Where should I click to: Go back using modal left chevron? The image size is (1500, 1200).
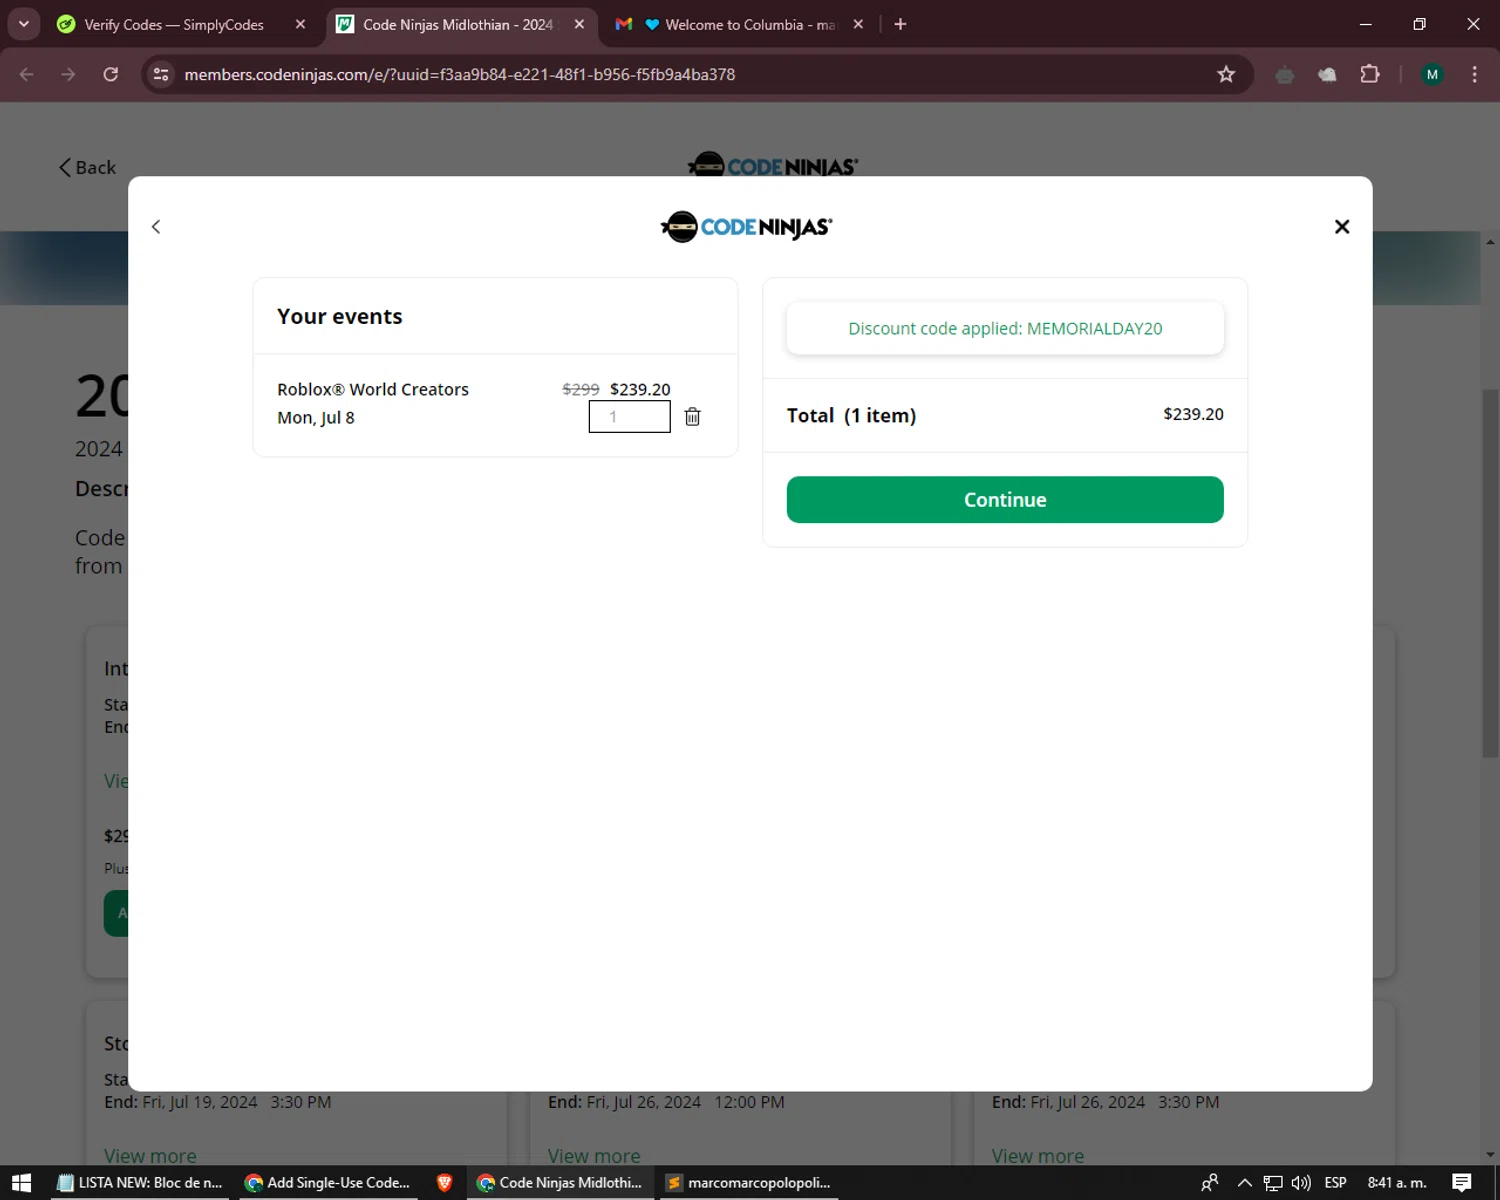coord(156,227)
